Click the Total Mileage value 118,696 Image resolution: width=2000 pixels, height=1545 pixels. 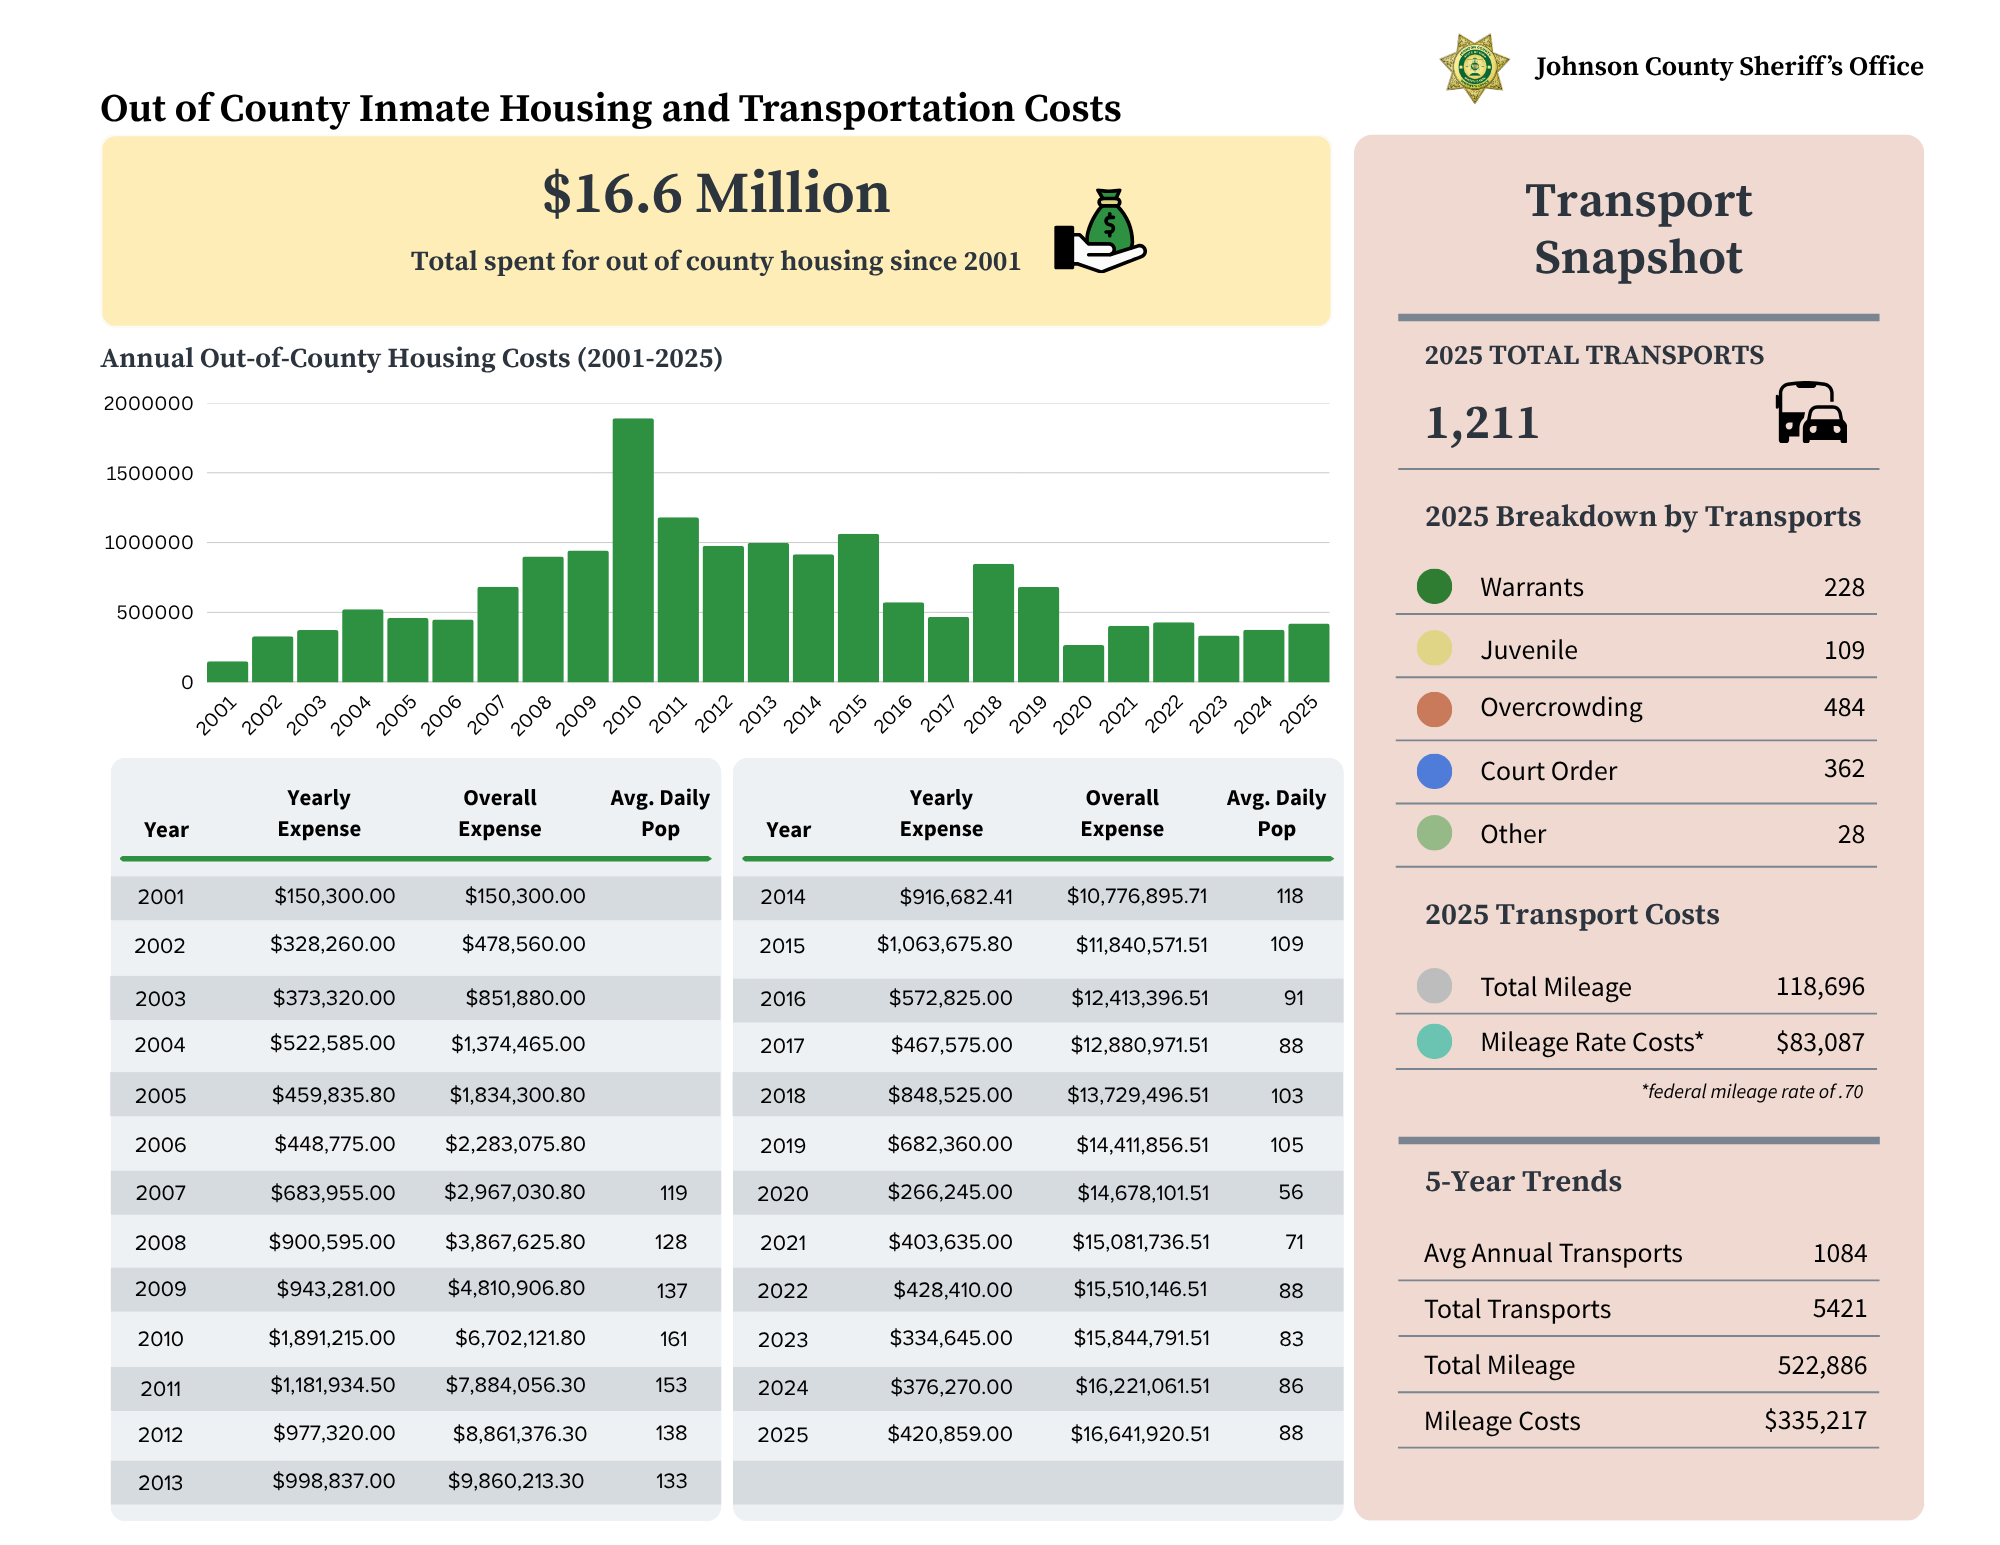click(x=1820, y=986)
